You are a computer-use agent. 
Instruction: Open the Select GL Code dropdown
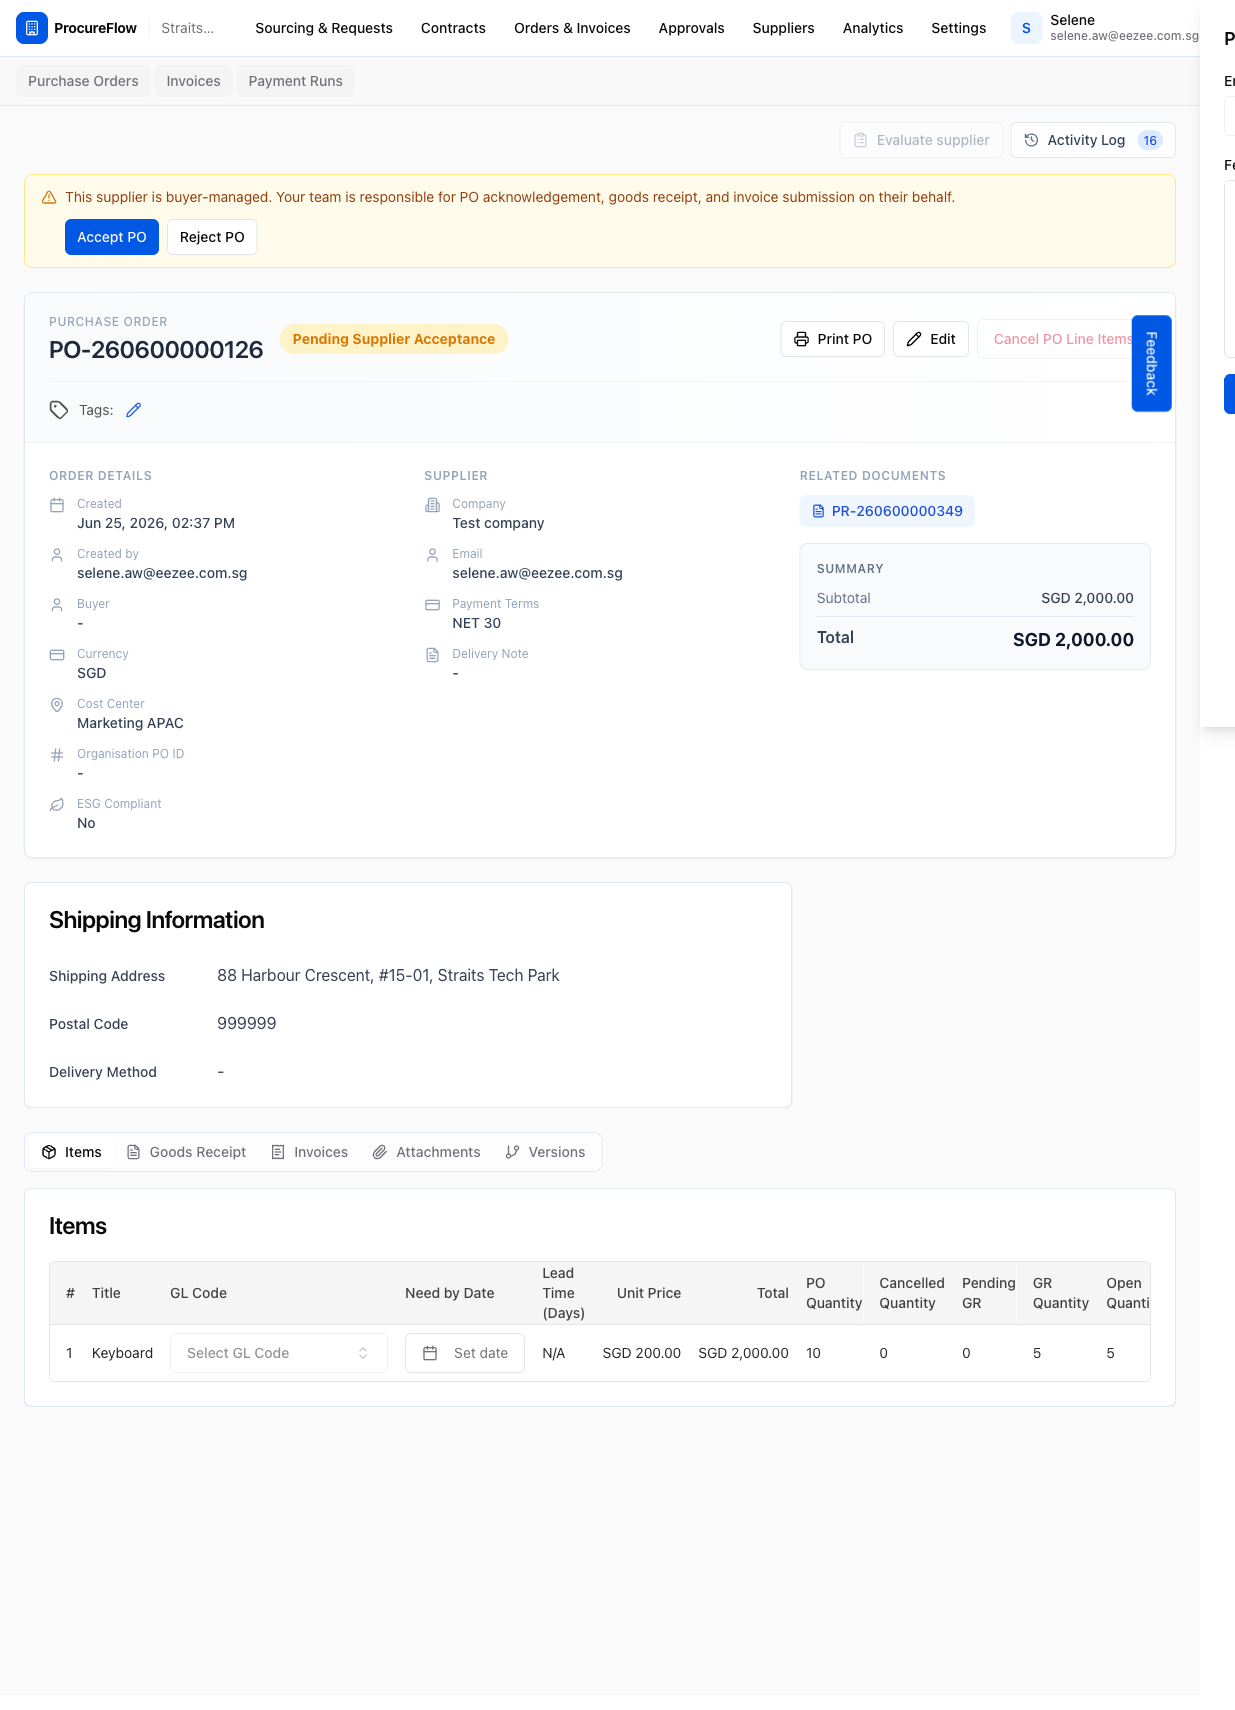278,1353
